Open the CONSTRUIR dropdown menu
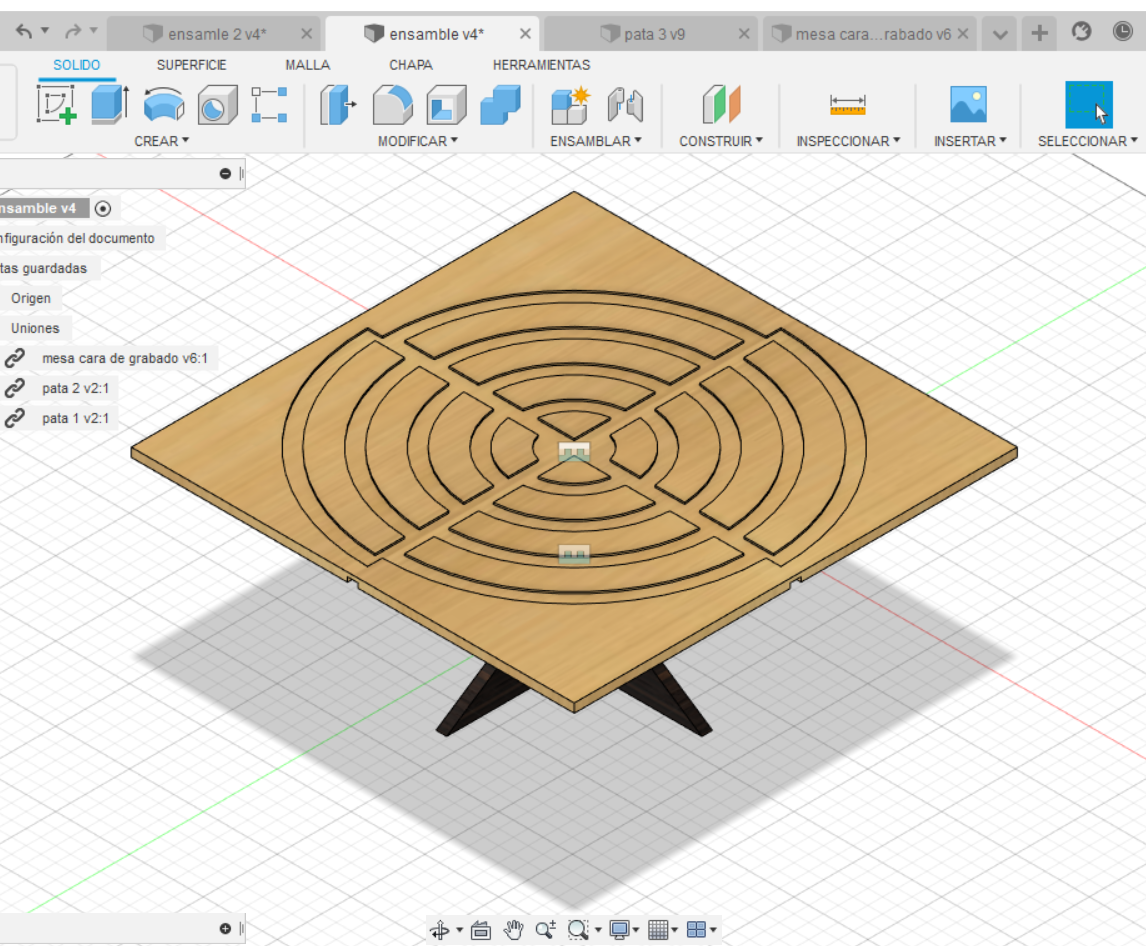Viewport: 1146px width, 946px height. point(721,141)
